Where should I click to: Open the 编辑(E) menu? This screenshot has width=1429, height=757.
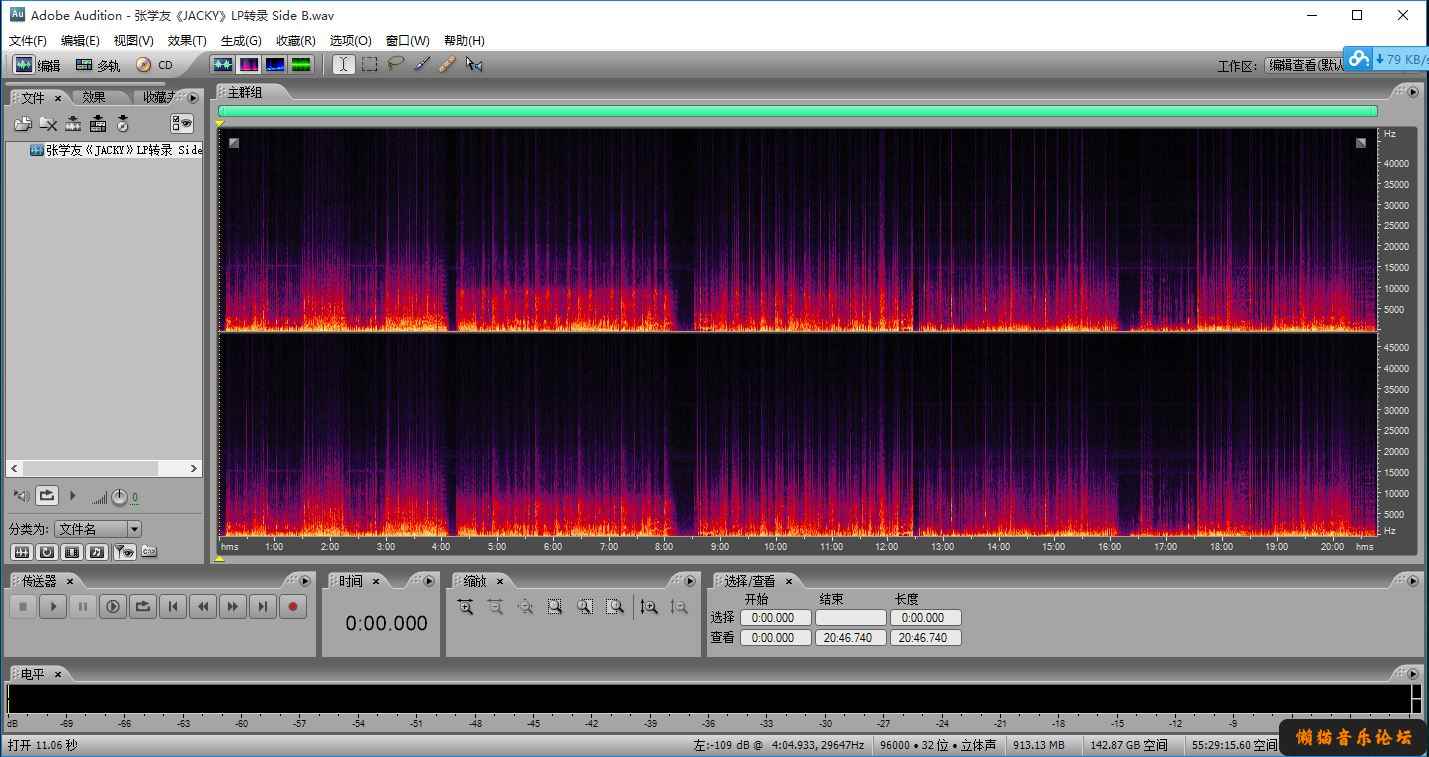pos(80,41)
